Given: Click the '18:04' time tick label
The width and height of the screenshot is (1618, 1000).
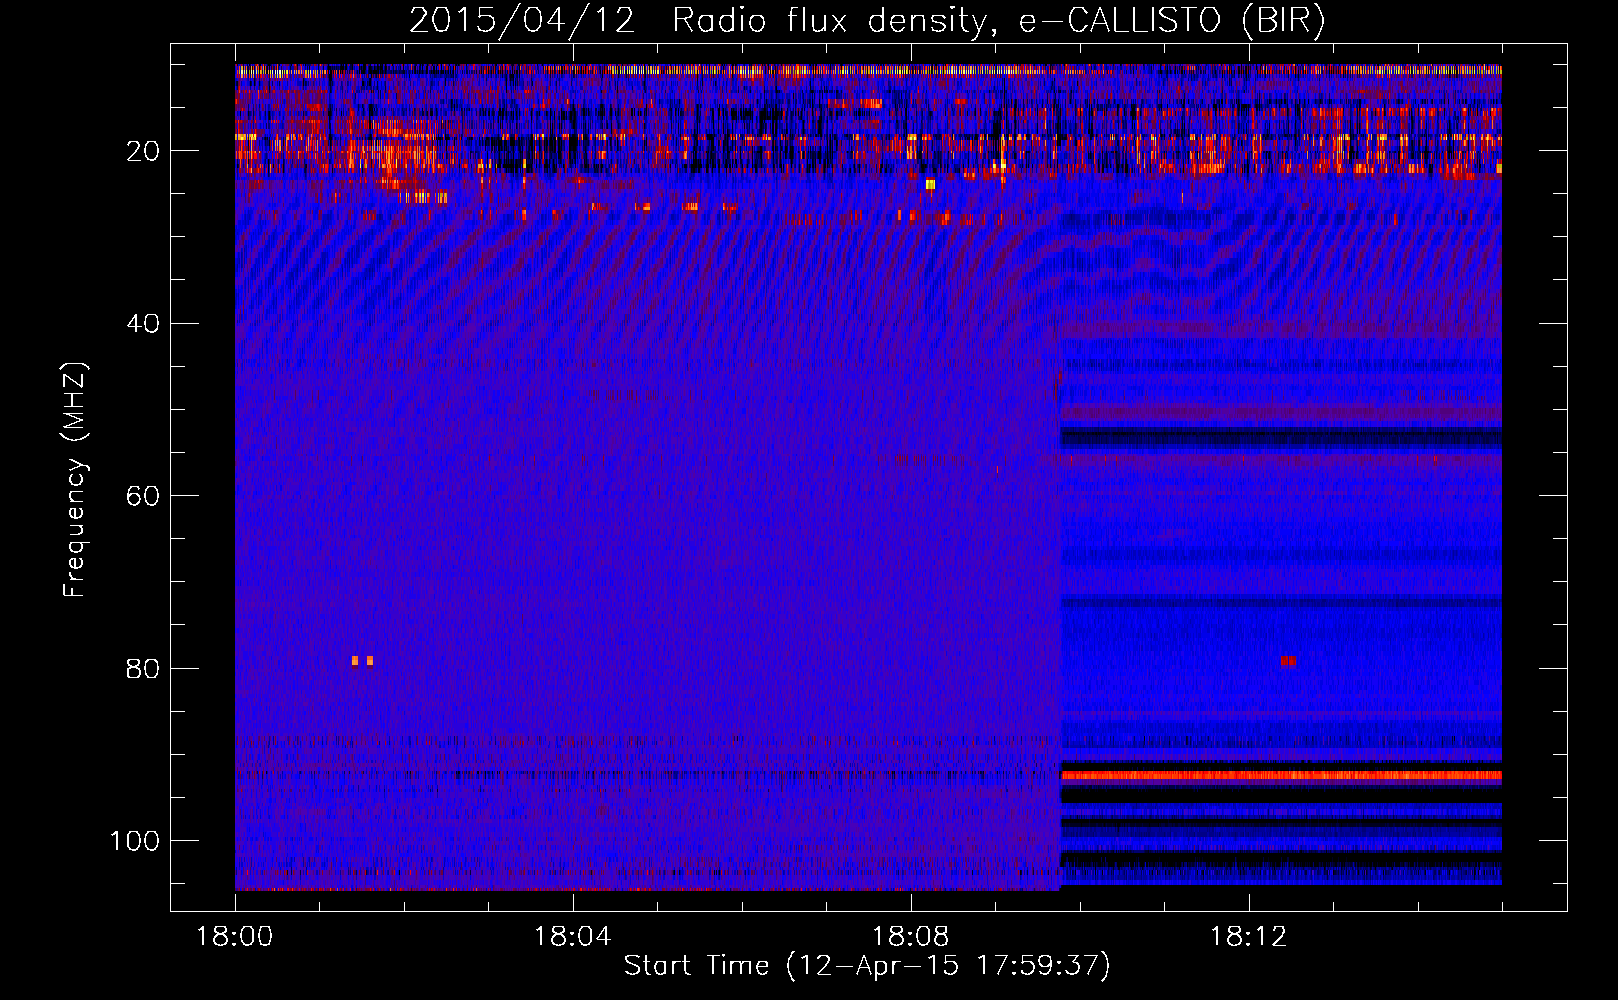Looking at the screenshot, I should [572, 936].
